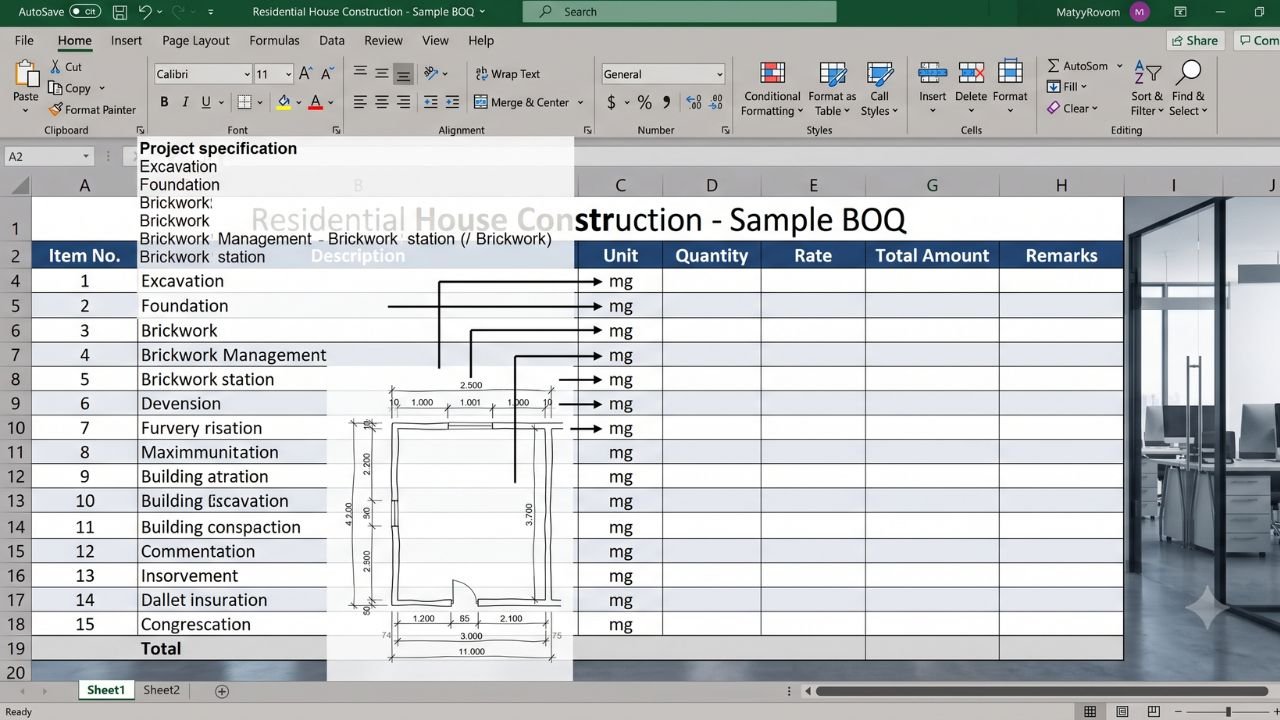Click the Comma Style icon
1280x720 pixels.
pyautogui.click(x=667, y=102)
